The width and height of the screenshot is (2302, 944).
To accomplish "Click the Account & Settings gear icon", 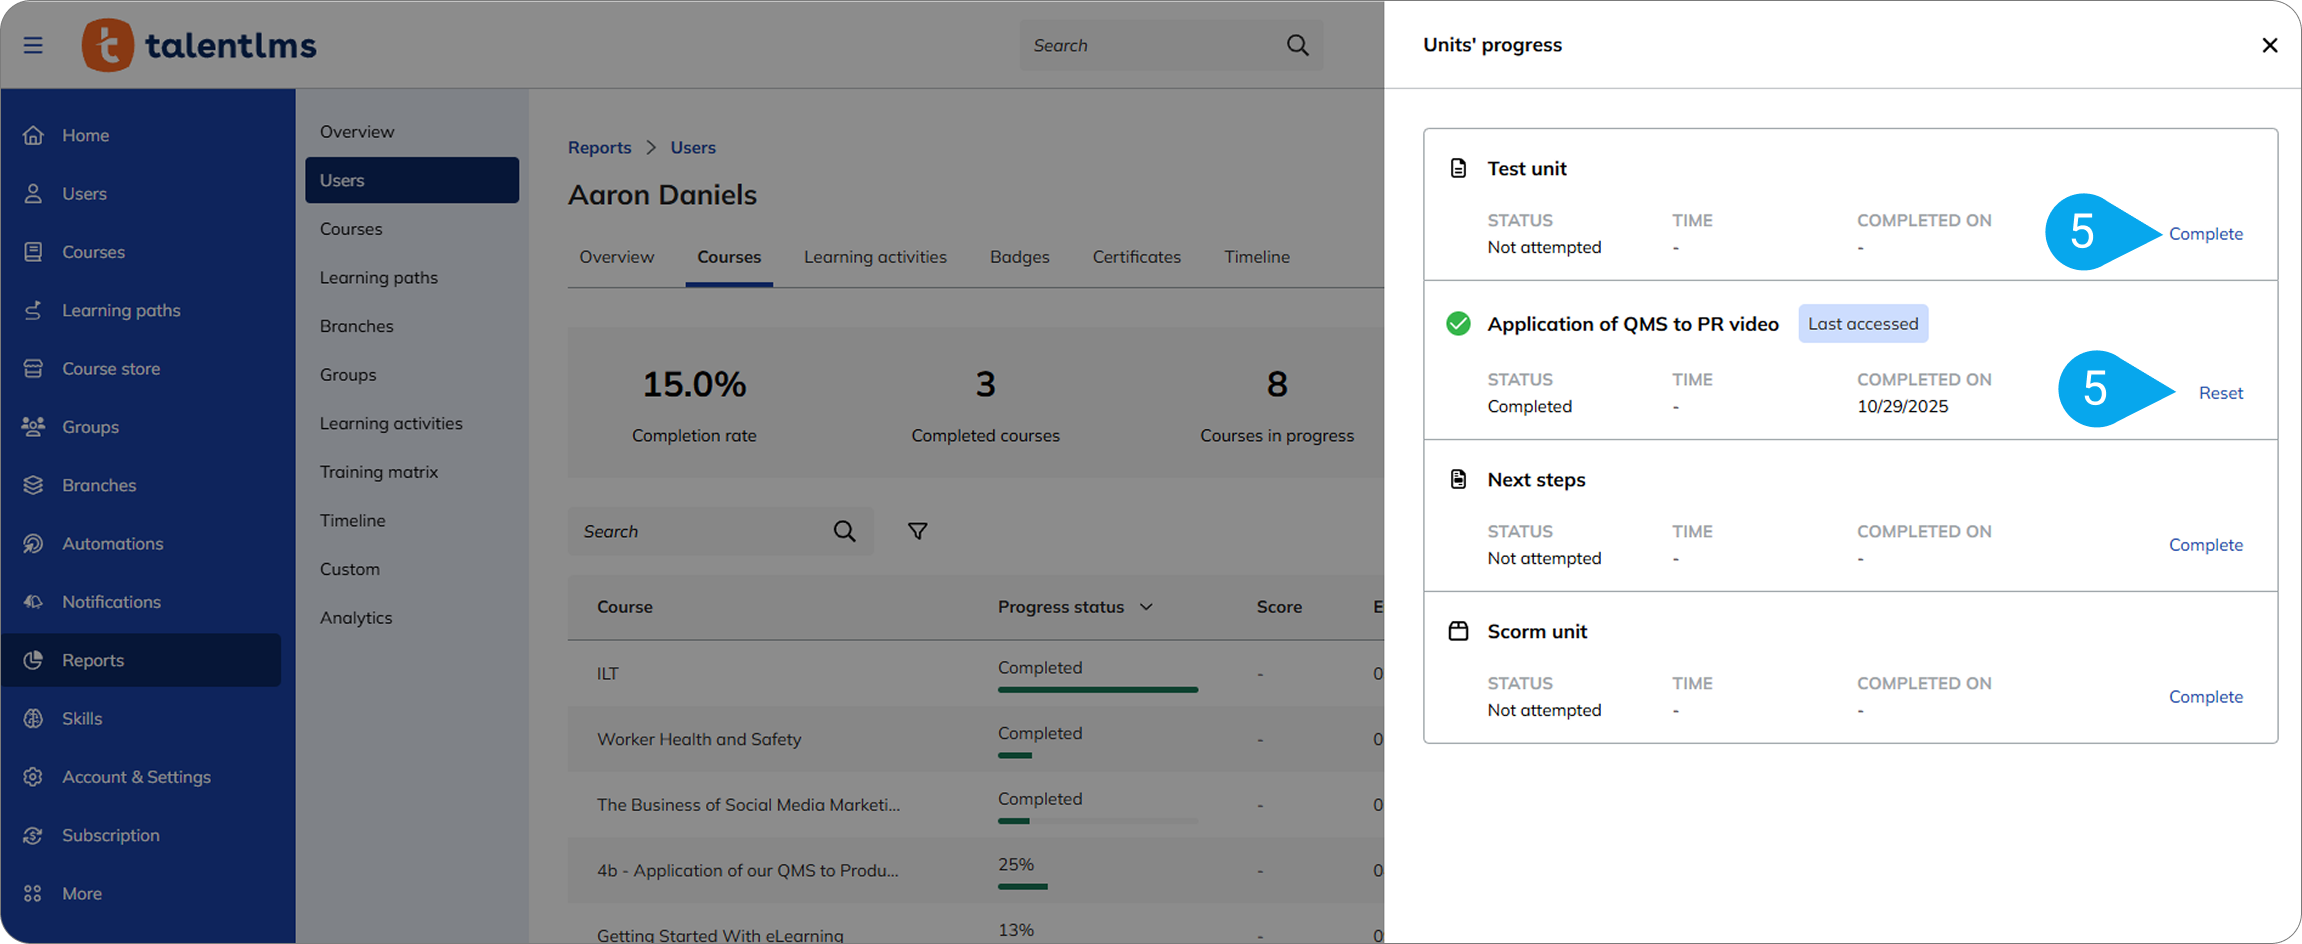I will pos(33,777).
